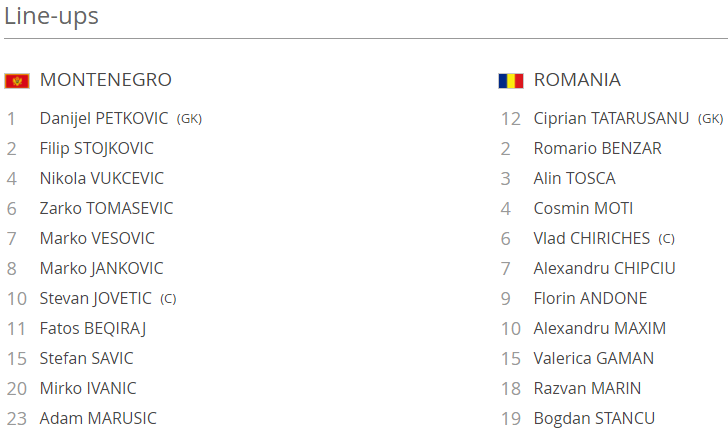Screen dimensions: 728x440
Task: Open Bogdan STANCU player entry
Action: click(594, 418)
